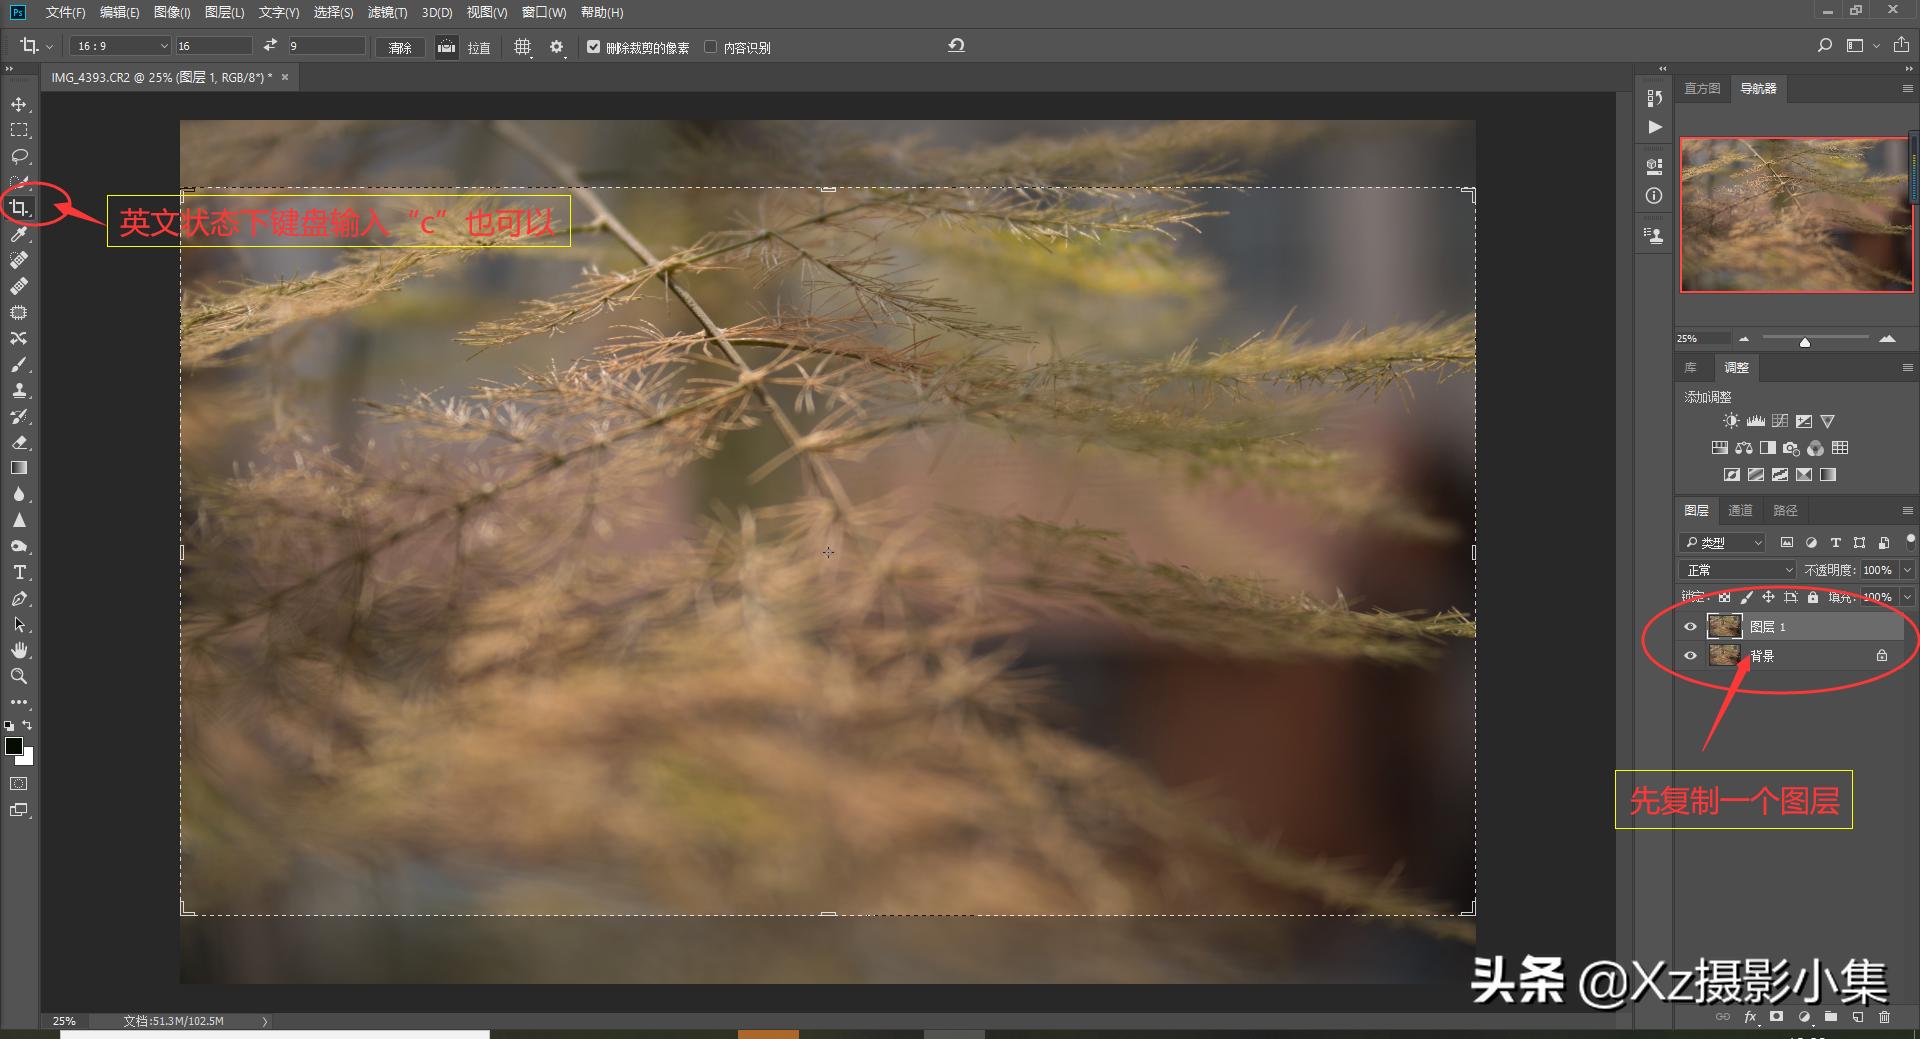
Task: Select the Sharpen tool
Action: point(19,520)
